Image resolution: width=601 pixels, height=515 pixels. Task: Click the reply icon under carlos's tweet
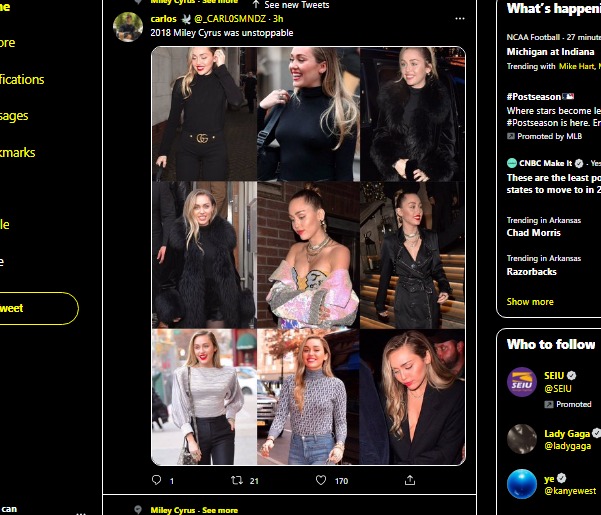156,480
